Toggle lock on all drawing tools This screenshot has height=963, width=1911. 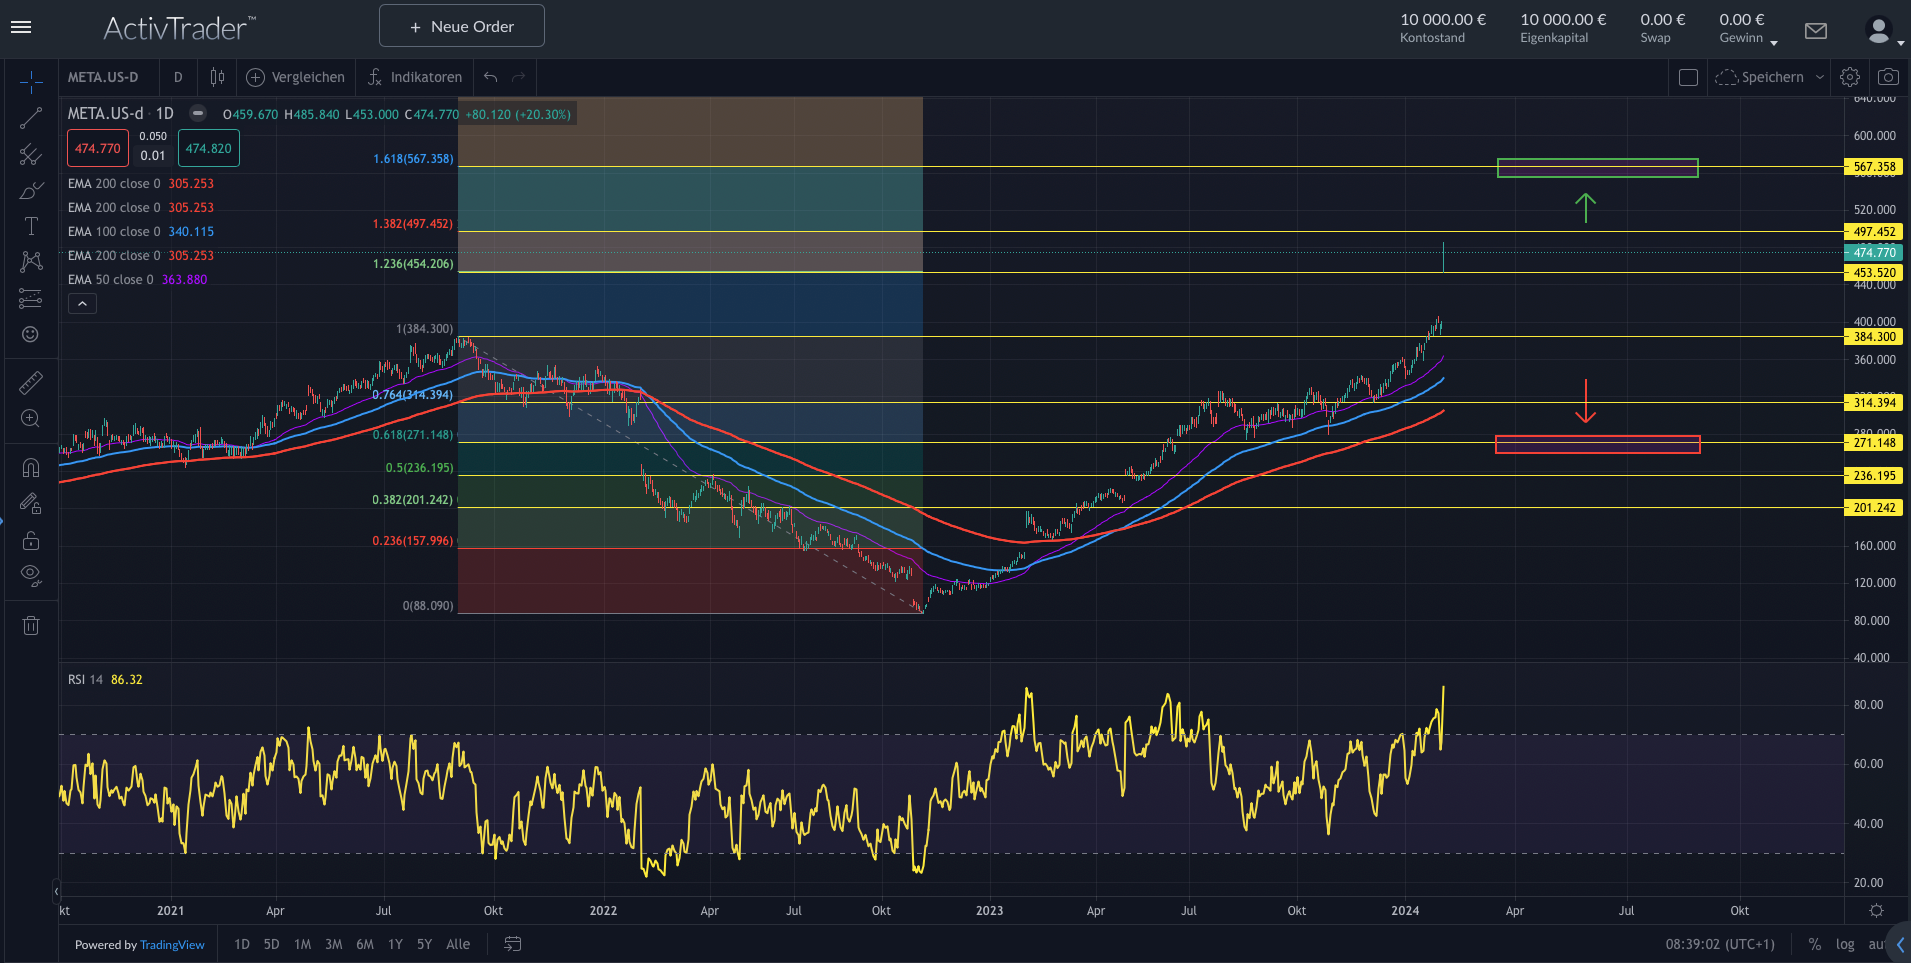coord(31,540)
